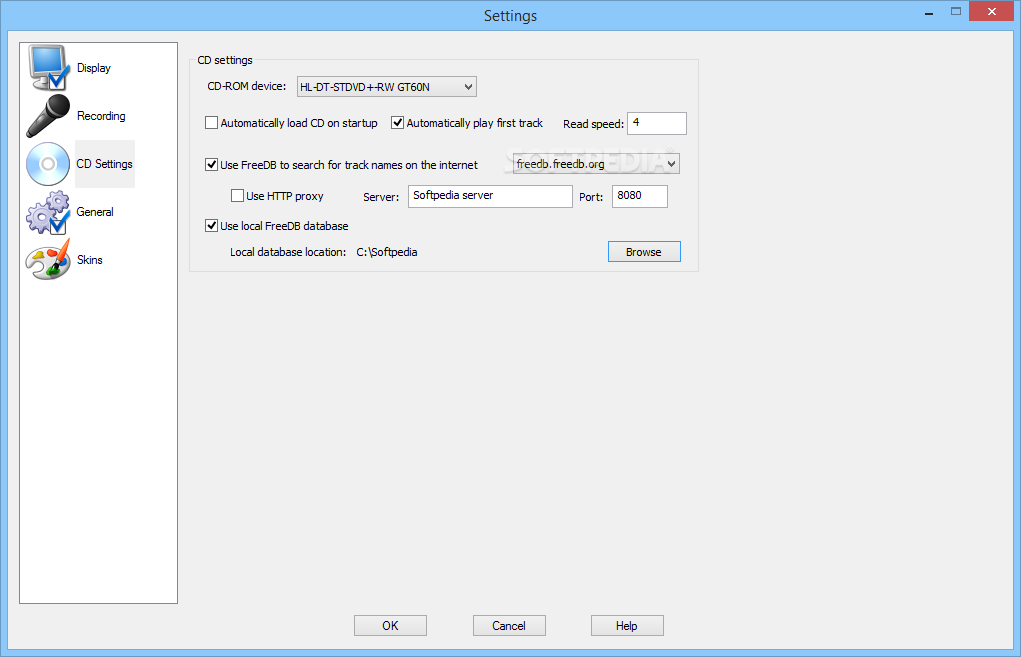Minimize the Settings window
Image resolution: width=1021 pixels, height=657 pixels.
(x=929, y=12)
